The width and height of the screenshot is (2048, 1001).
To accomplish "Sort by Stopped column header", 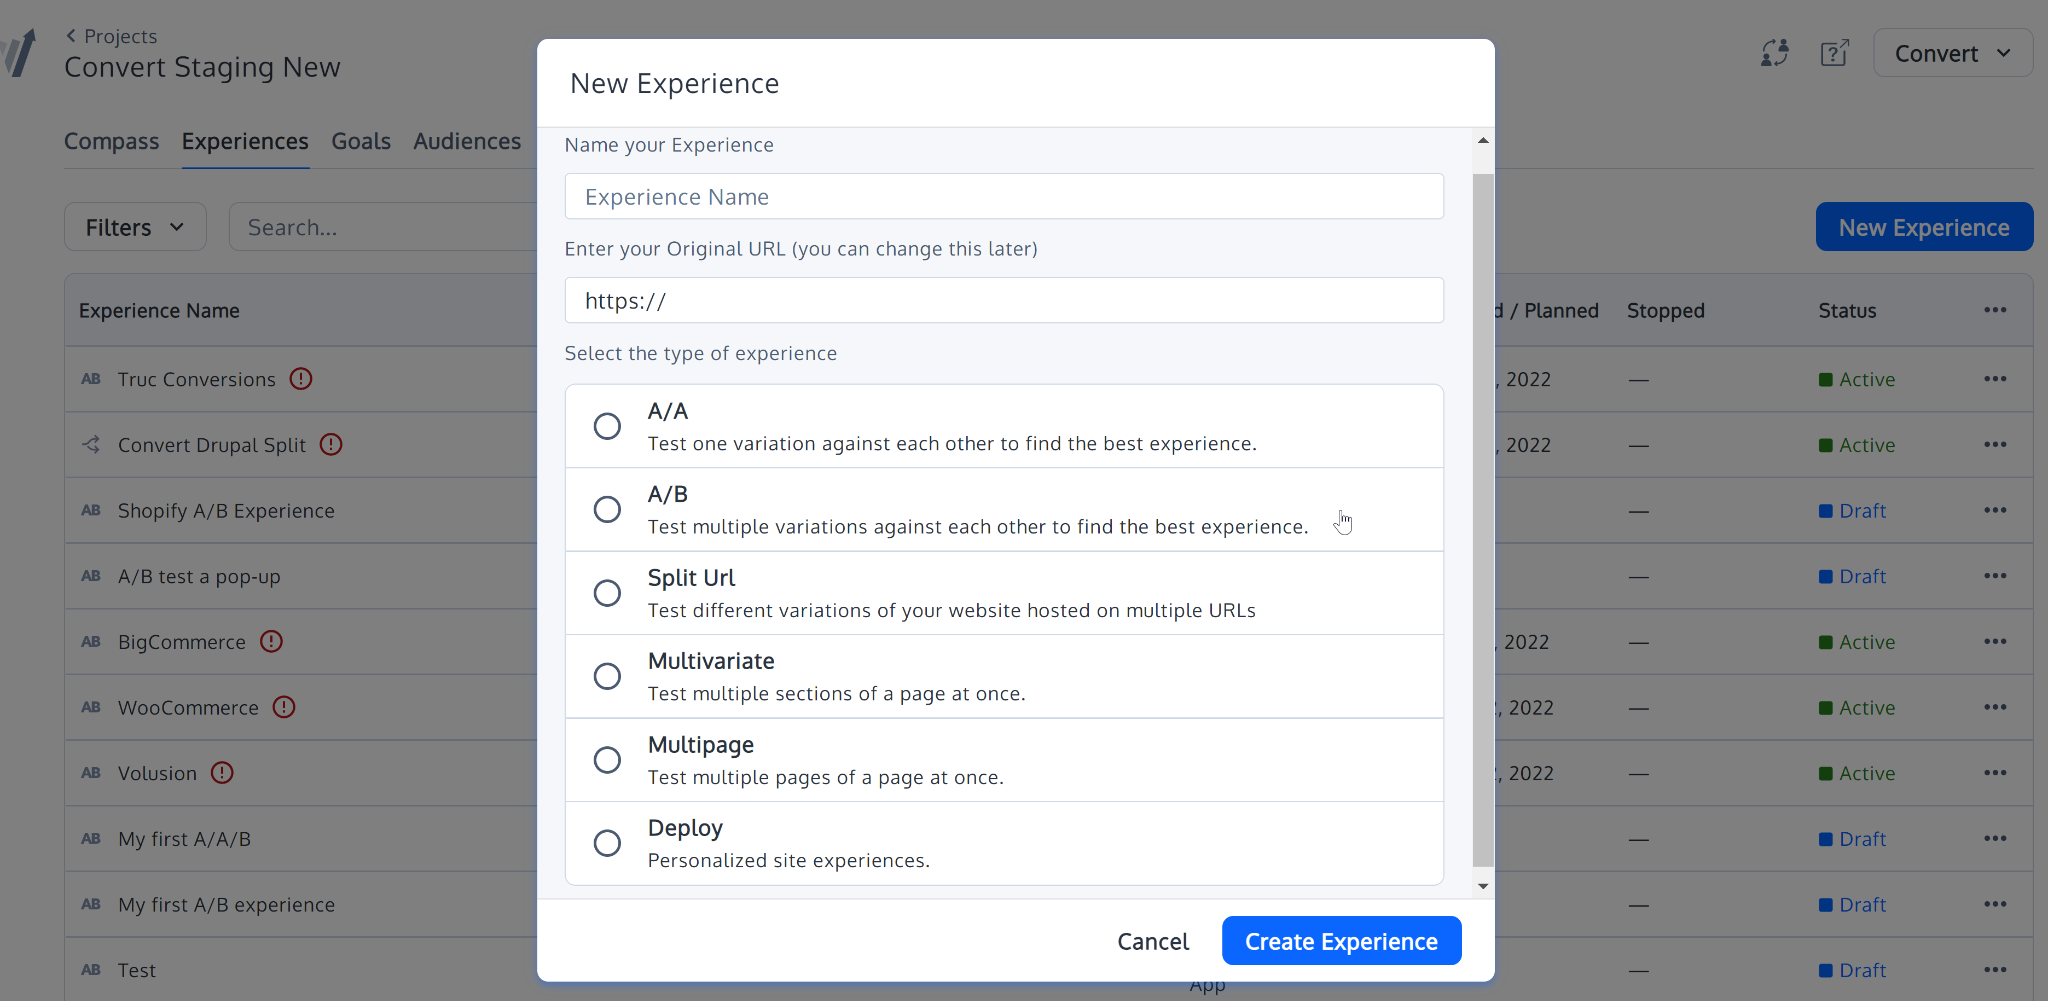I will pos(1666,311).
